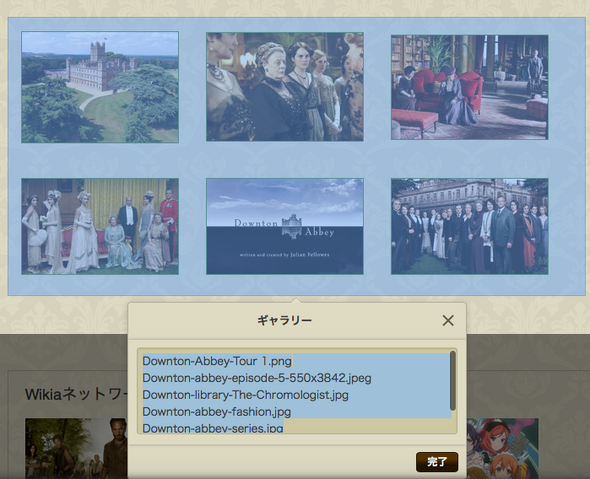Click the Wikiaネットワーク heading
The image size is (590, 479).
coord(77,394)
